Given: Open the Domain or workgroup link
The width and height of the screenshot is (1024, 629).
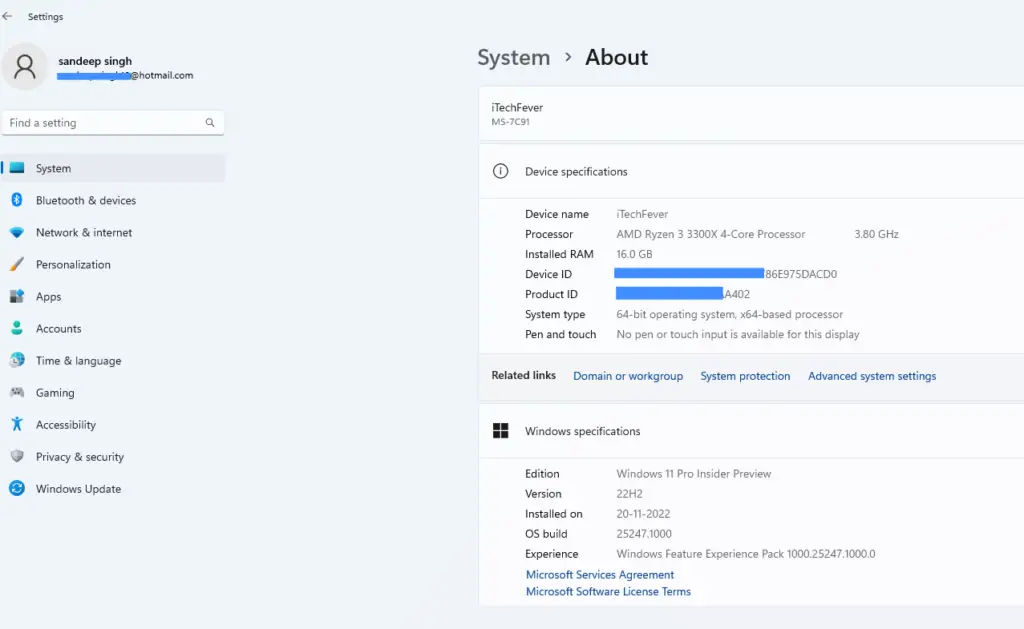Looking at the screenshot, I should tap(628, 376).
